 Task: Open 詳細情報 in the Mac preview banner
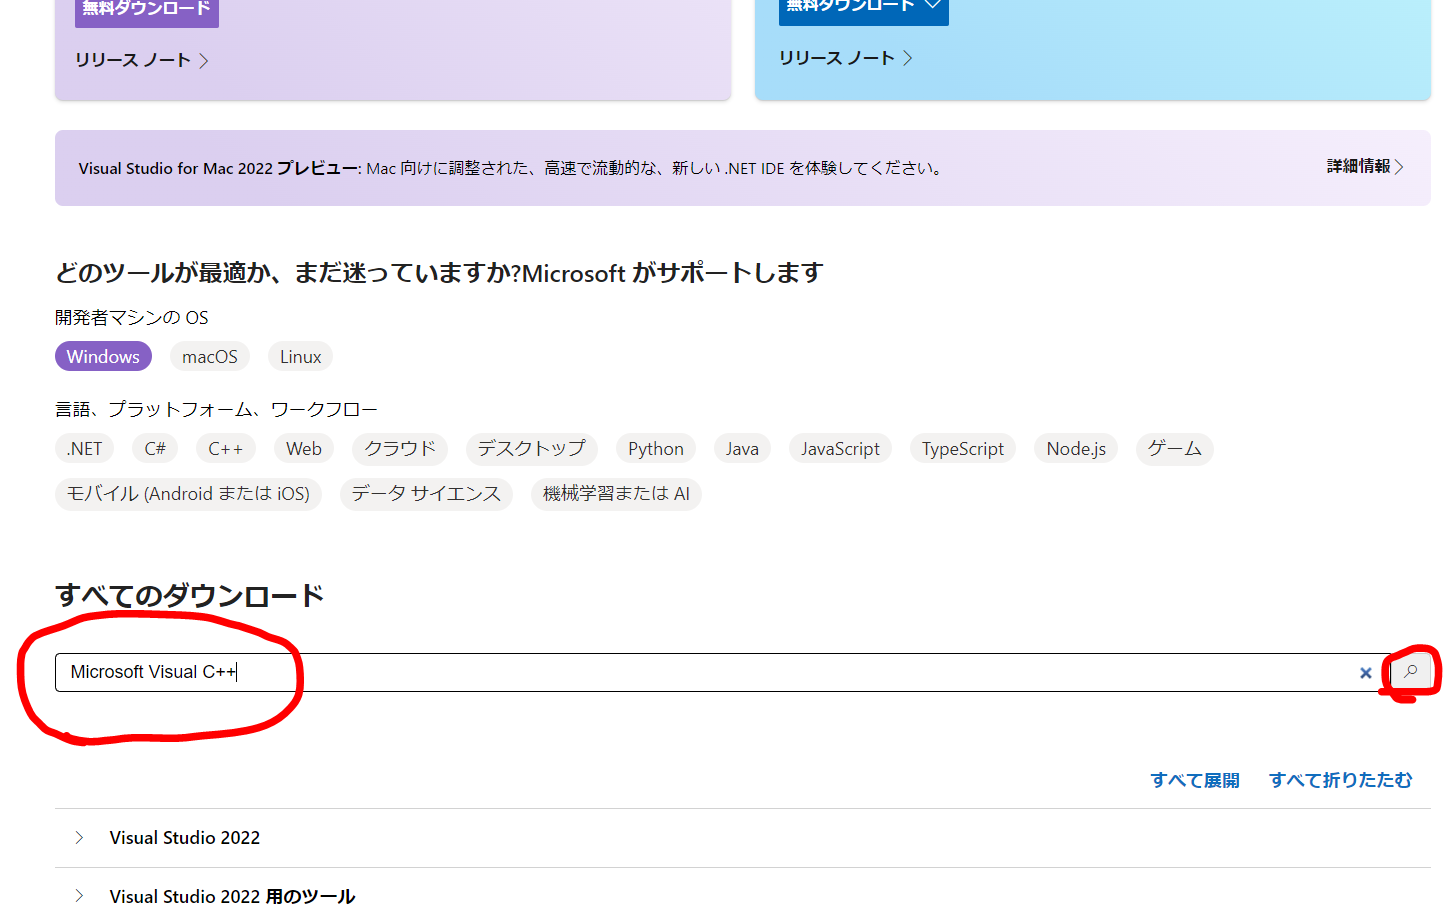click(x=1365, y=167)
